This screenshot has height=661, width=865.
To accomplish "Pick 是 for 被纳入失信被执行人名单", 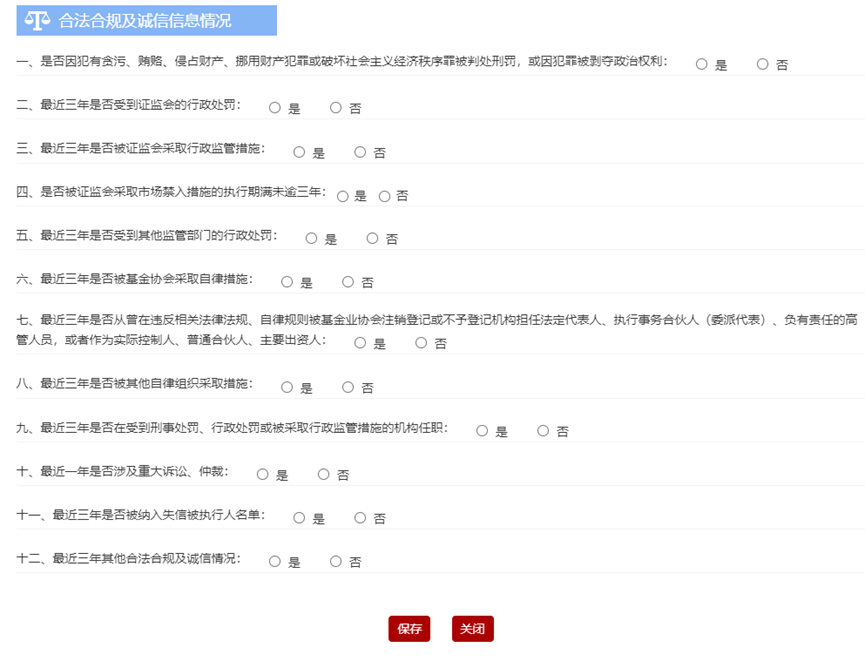I will [x=299, y=518].
